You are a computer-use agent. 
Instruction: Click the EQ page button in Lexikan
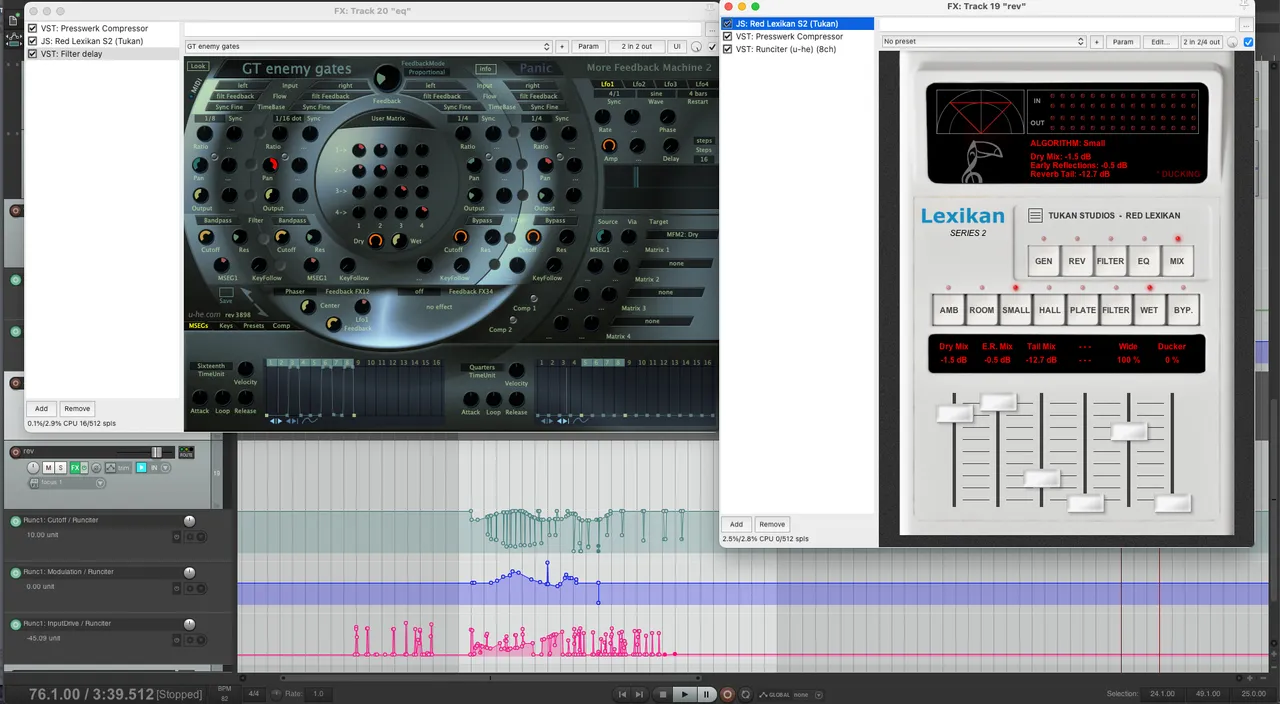pyautogui.click(x=1144, y=261)
